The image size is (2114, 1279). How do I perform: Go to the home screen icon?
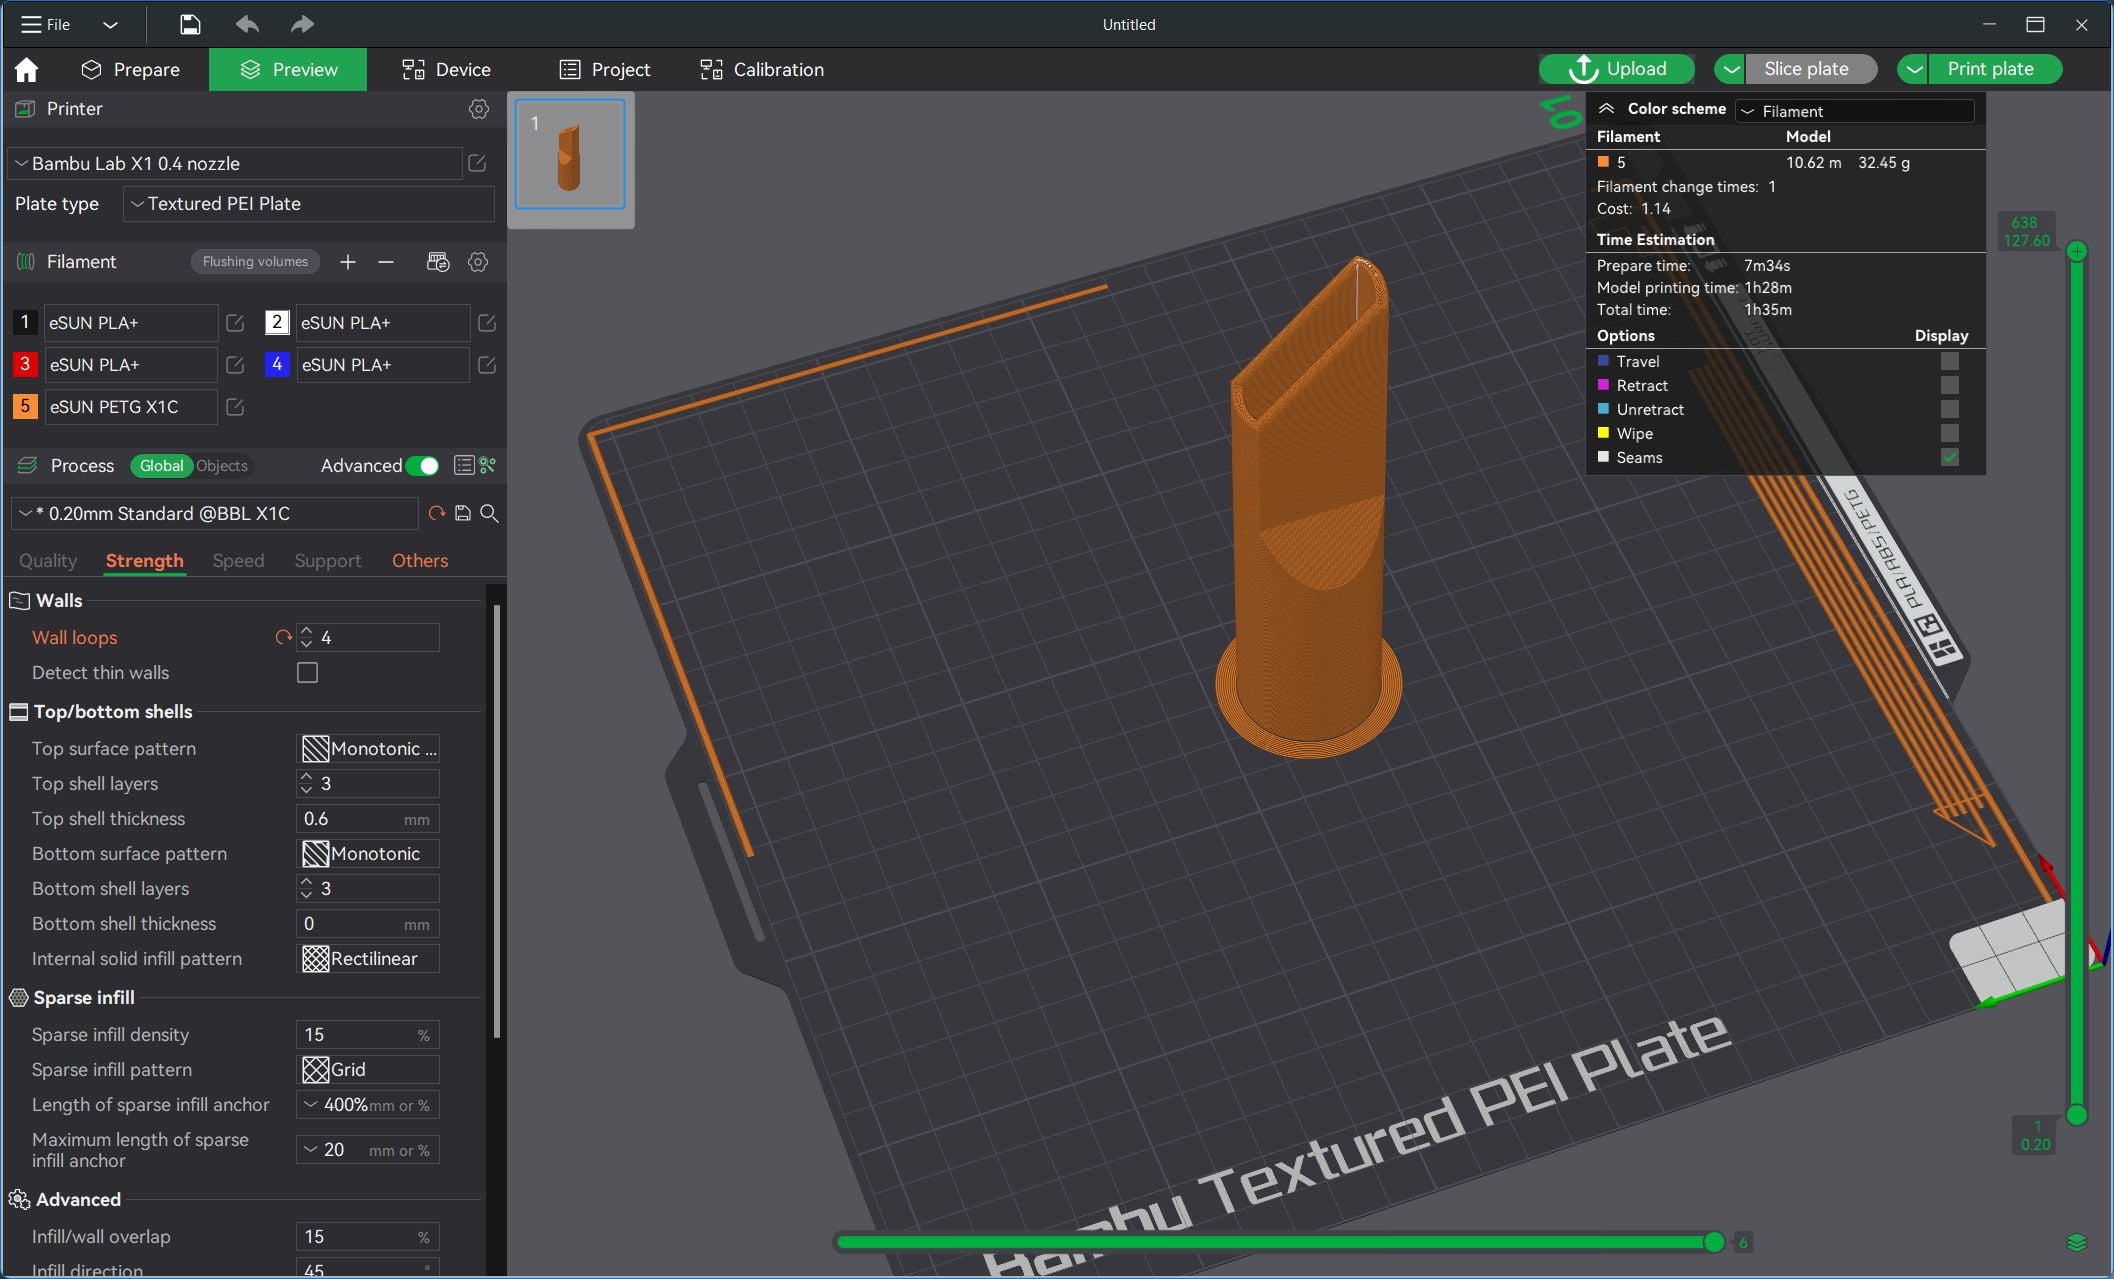click(27, 69)
